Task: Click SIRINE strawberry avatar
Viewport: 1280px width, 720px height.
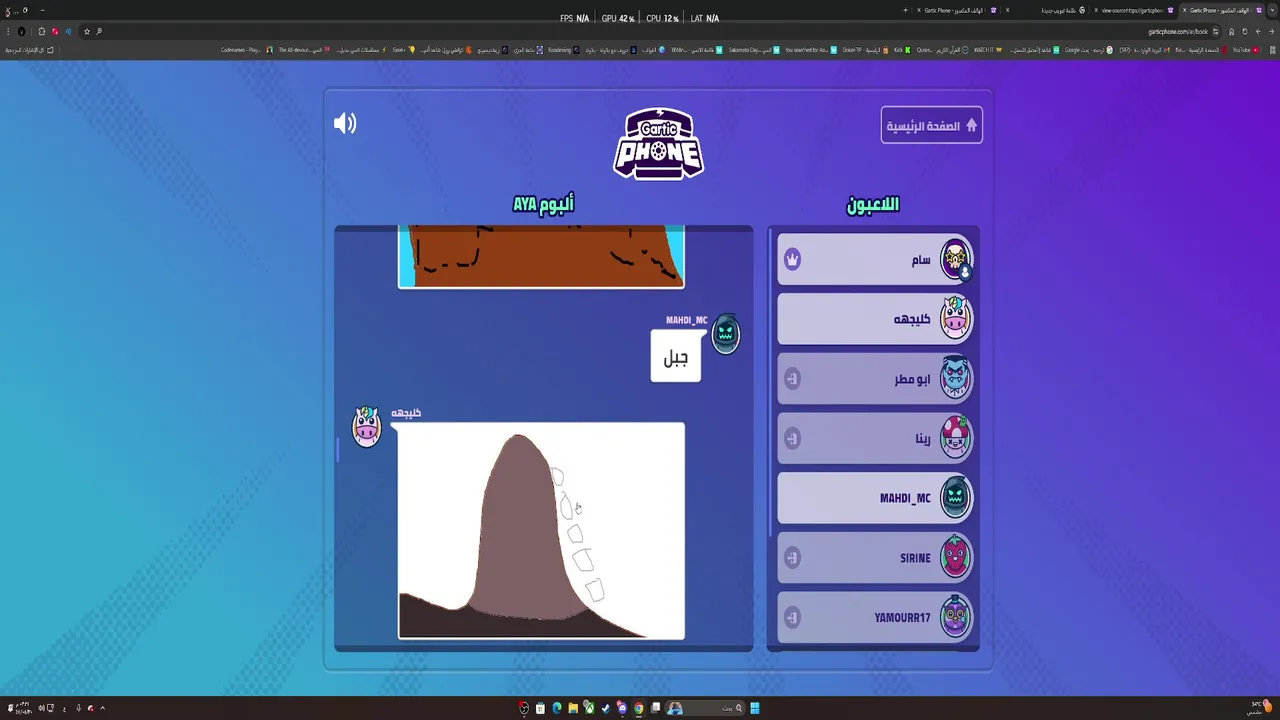Action: pyautogui.click(x=955, y=557)
